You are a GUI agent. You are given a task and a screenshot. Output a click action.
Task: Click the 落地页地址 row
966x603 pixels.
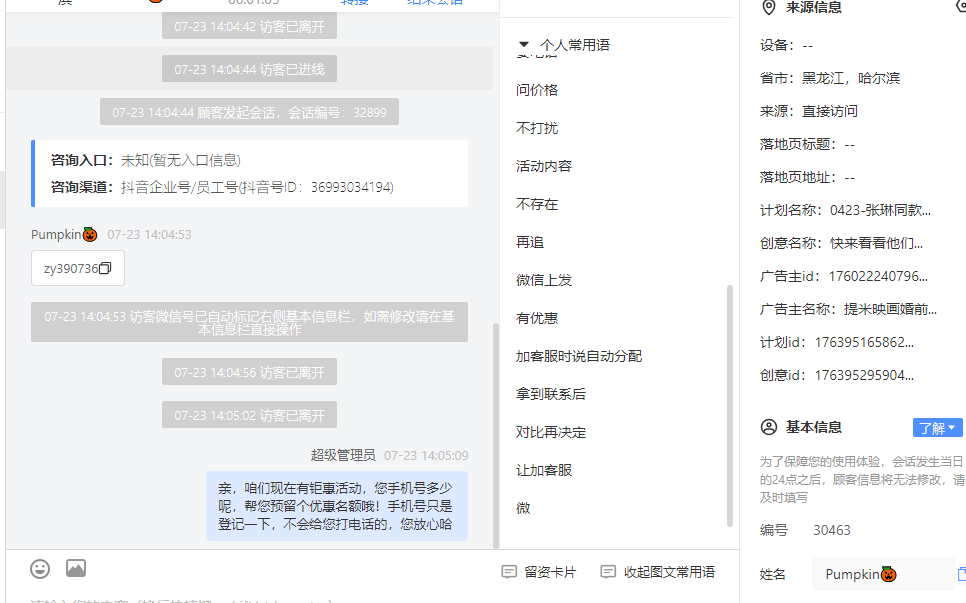[x=808, y=177]
